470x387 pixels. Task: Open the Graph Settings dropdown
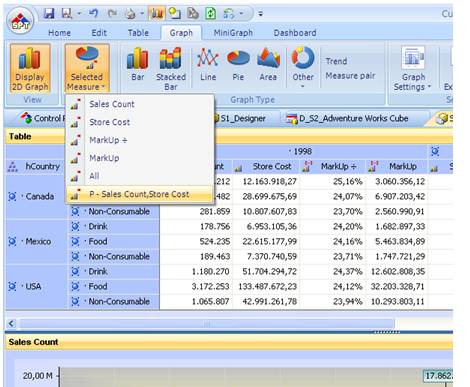pos(413,68)
